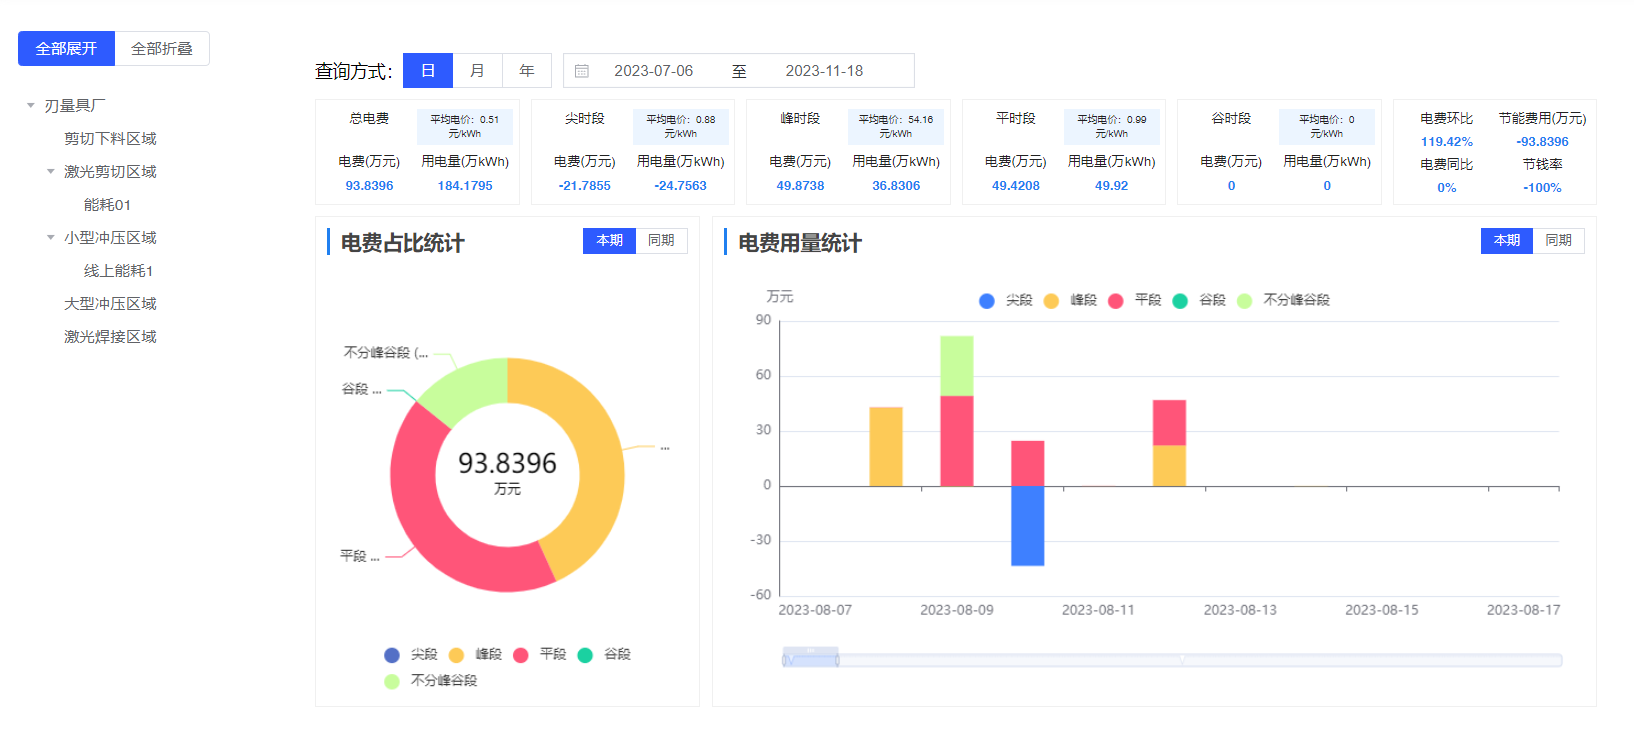This screenshot has width=1634, height=741.
Task: Toggle 峰段 yellow legend dot in bar chart
Action: click(x=1051, y=301)
